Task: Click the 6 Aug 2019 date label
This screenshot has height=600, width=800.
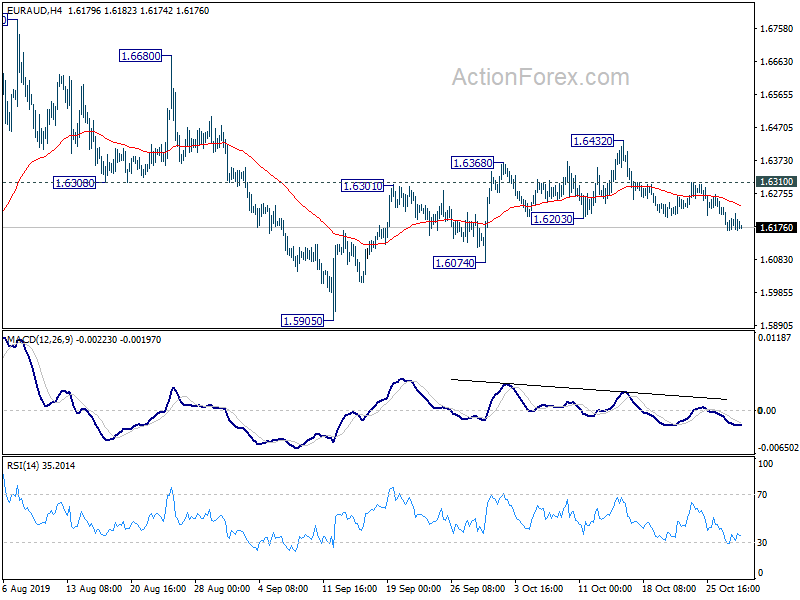Action: (27, 588)
